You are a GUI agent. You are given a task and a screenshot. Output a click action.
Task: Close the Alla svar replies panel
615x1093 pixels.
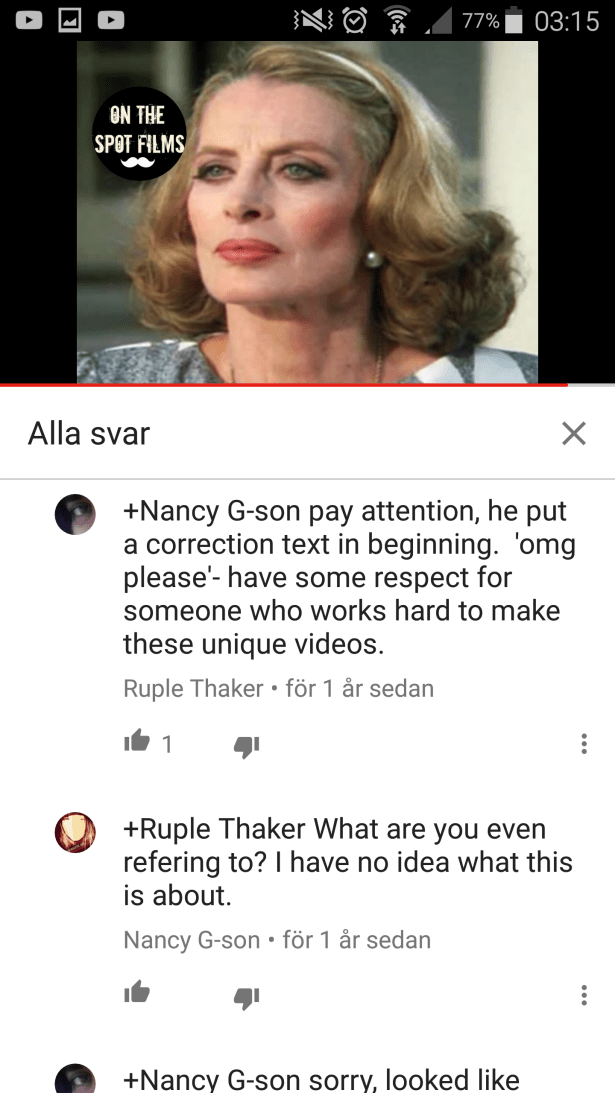tap(574, 434)
